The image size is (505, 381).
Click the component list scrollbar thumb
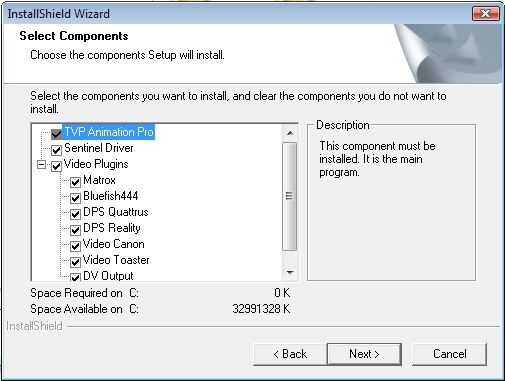pyautogui.click(x=289, y=196)
